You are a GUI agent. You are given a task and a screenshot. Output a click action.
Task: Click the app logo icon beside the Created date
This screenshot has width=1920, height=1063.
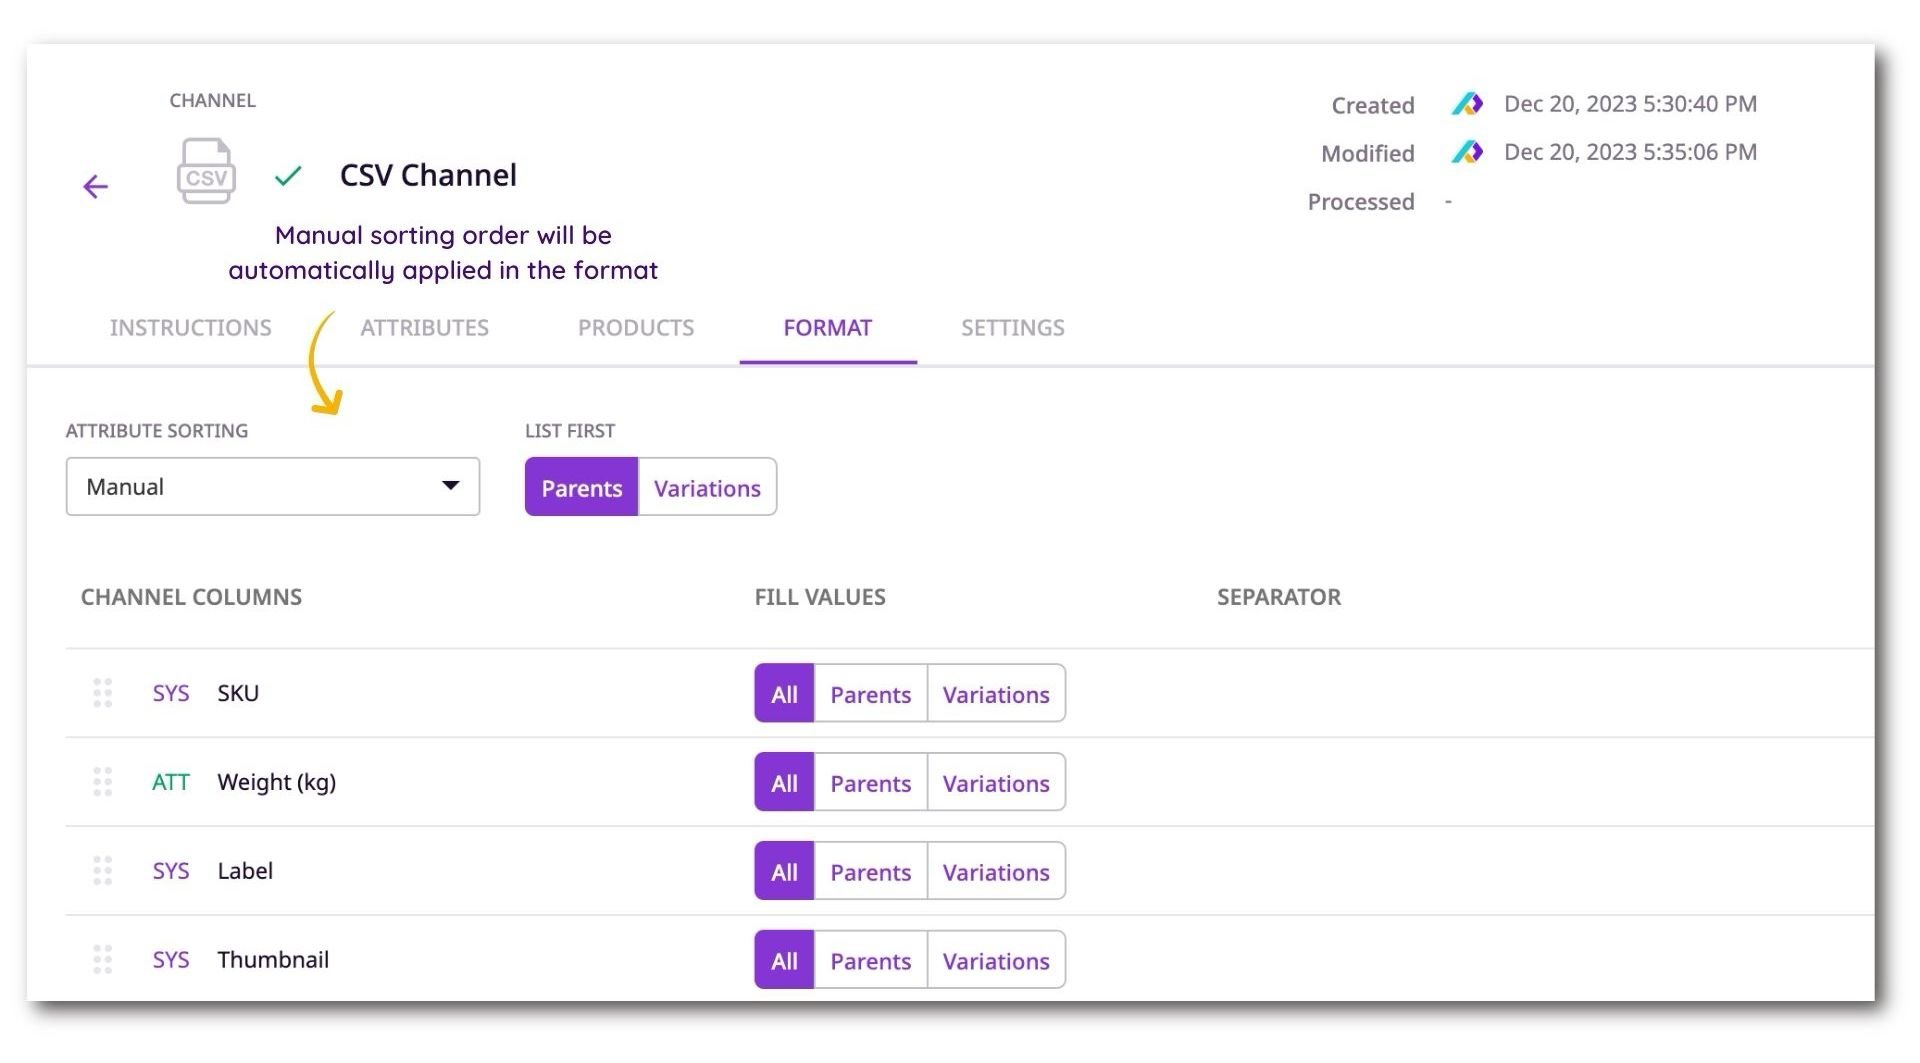[x=1469, y=104]
